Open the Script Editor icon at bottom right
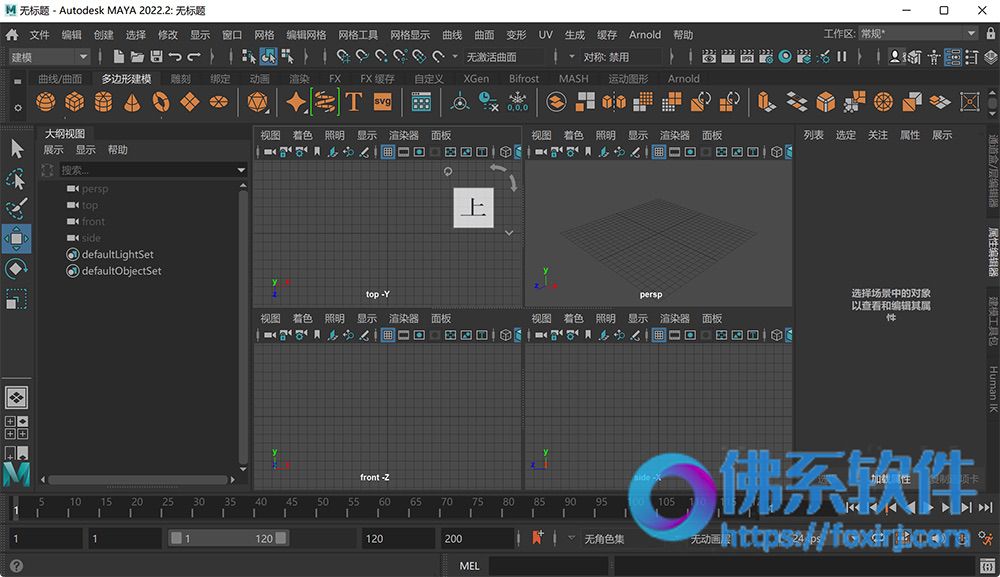 click(988, 566)
